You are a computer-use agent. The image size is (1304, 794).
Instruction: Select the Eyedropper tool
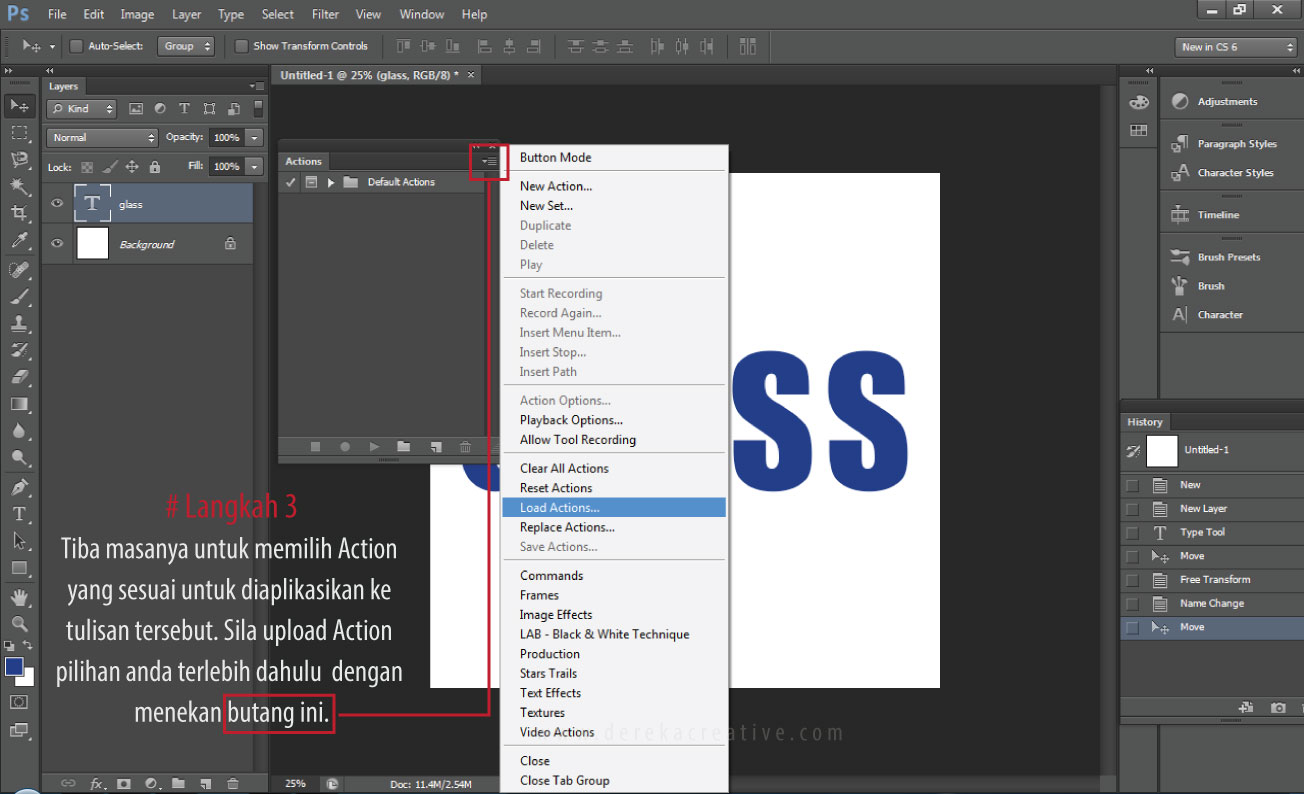click(19, 240)
